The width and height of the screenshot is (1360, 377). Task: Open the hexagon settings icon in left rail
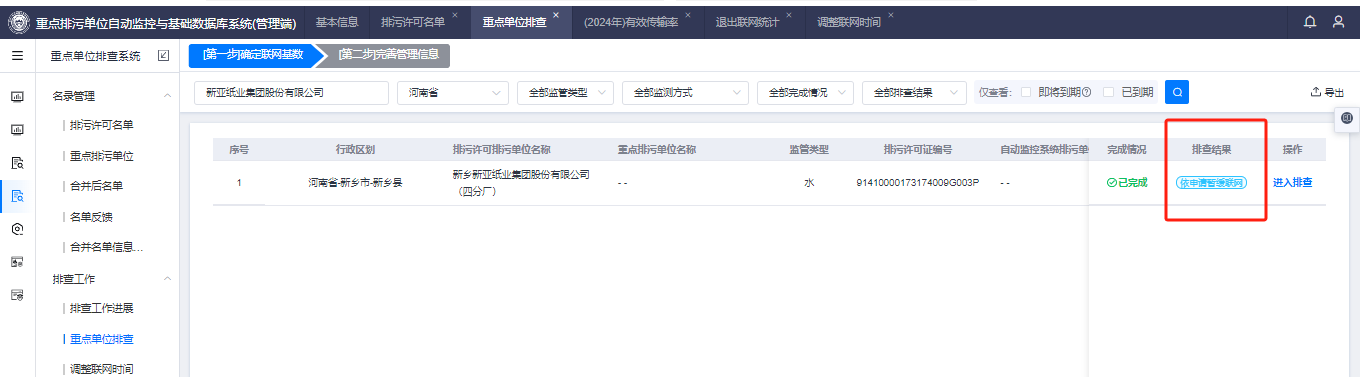[17, 229]
